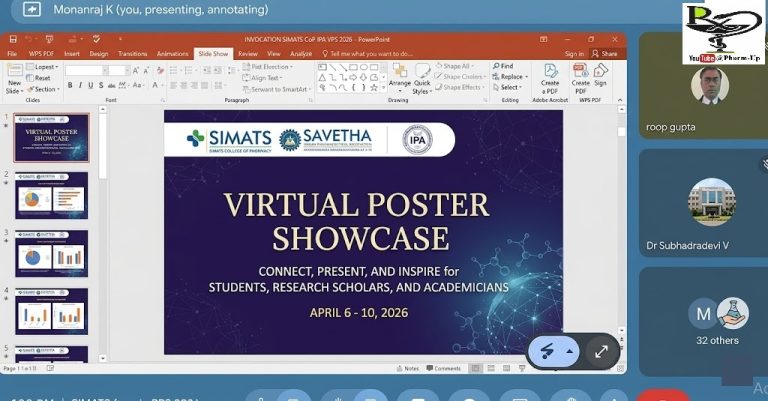Expand the shared screen to fullscreen
This screenshot has width=768, height=401.
click(x=601, y=351)
